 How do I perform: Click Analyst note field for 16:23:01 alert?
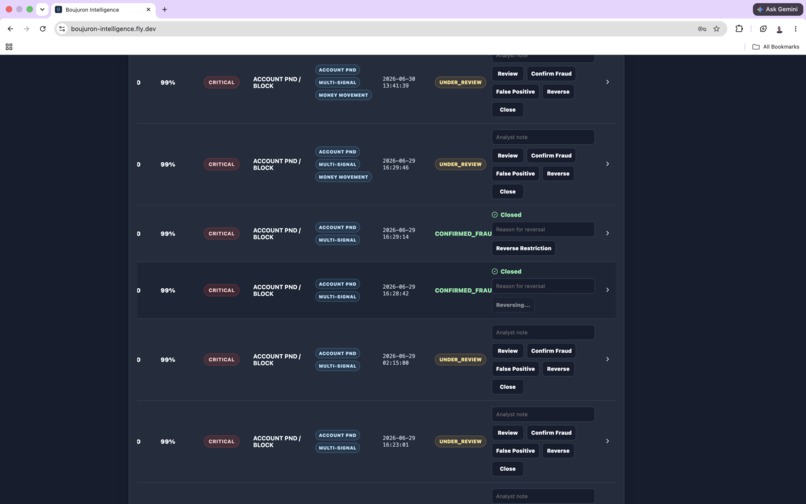543,414
